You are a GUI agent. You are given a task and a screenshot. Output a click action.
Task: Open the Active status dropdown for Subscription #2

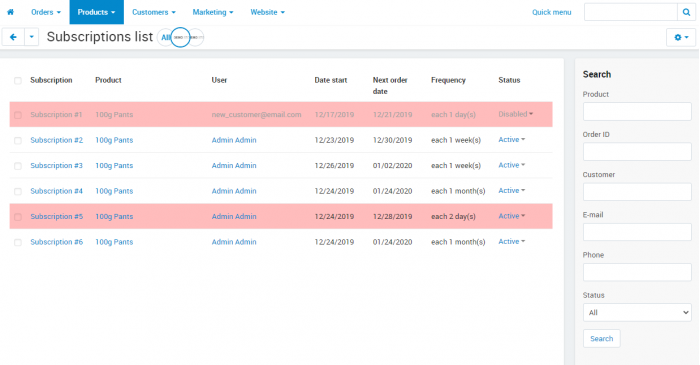(512, 140)
